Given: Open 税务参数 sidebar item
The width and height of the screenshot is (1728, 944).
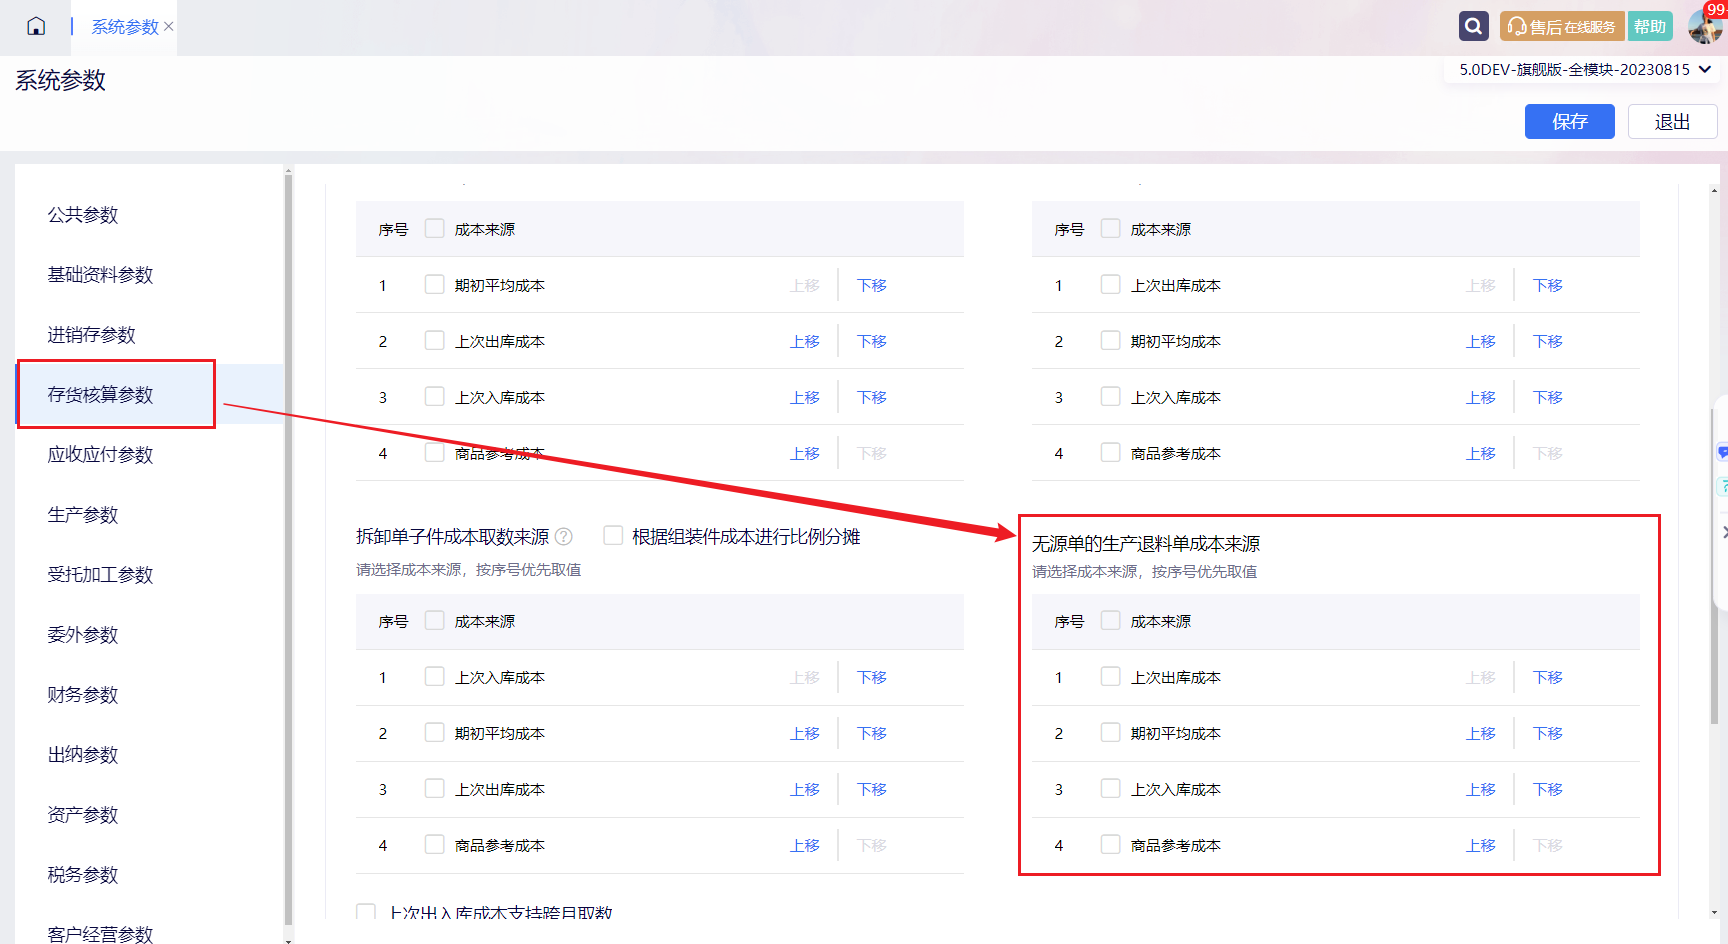Looking at the screenshot, I should pos(83,875).
